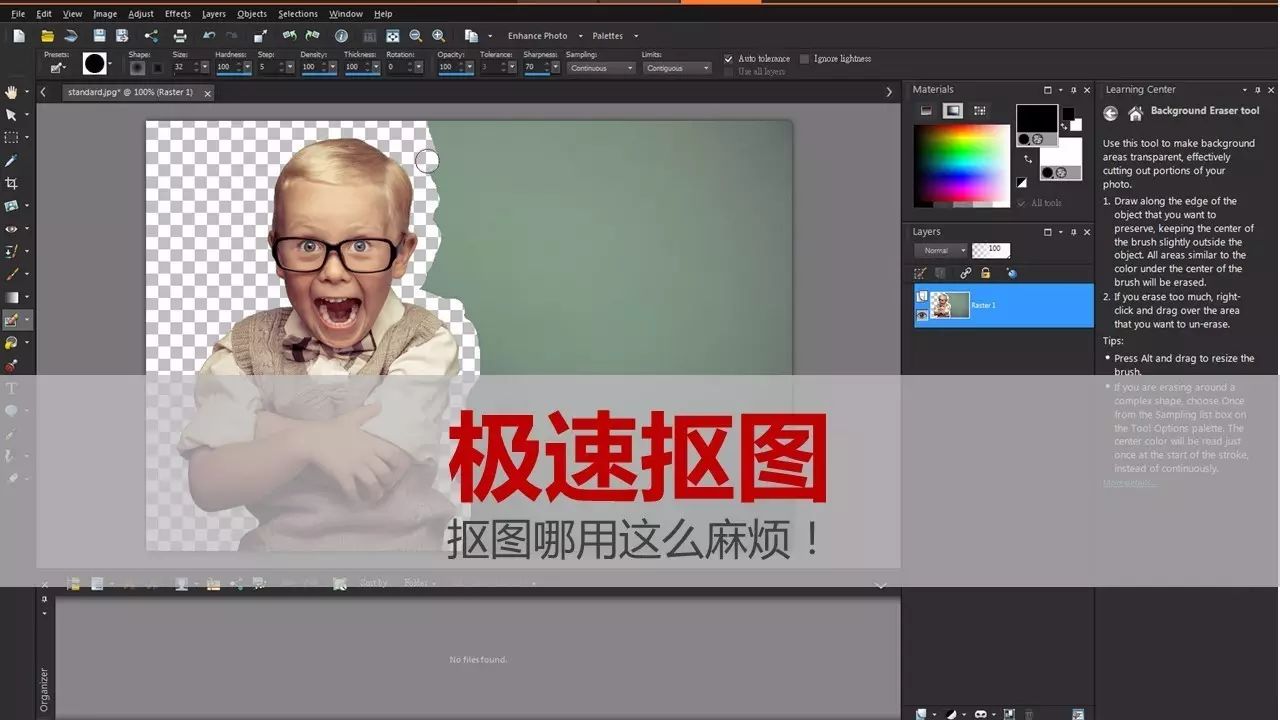Click the Link Layers icon in Layers palette

pos(966,273)
